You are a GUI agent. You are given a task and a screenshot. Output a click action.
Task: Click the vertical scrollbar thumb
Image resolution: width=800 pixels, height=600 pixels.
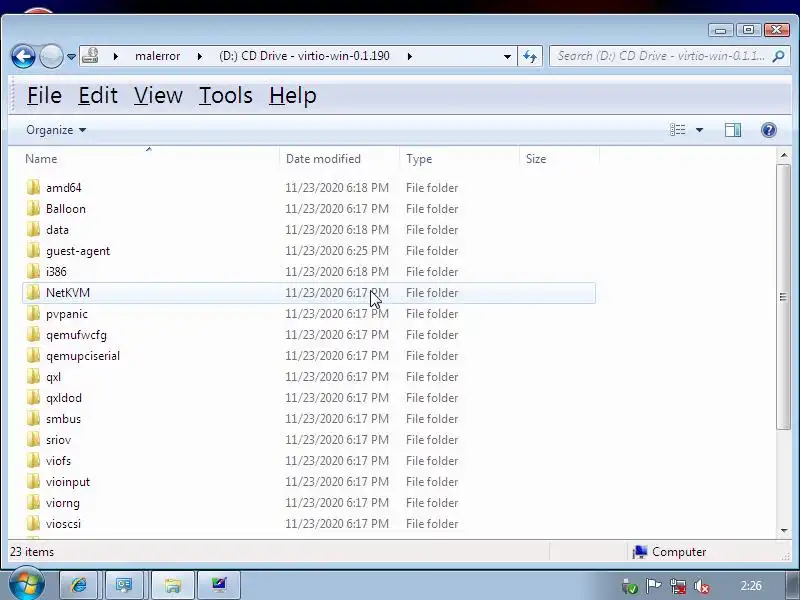coord(784,296)
